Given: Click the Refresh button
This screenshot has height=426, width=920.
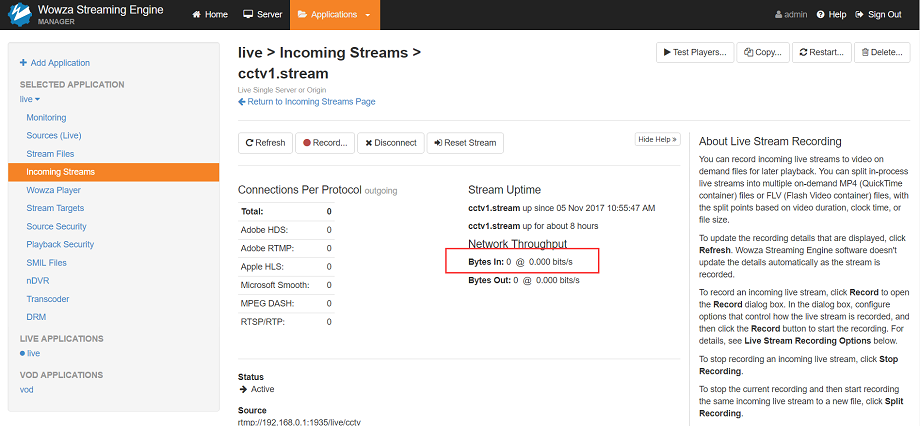Looking at the screenshot, I should (x=265, y=143).
